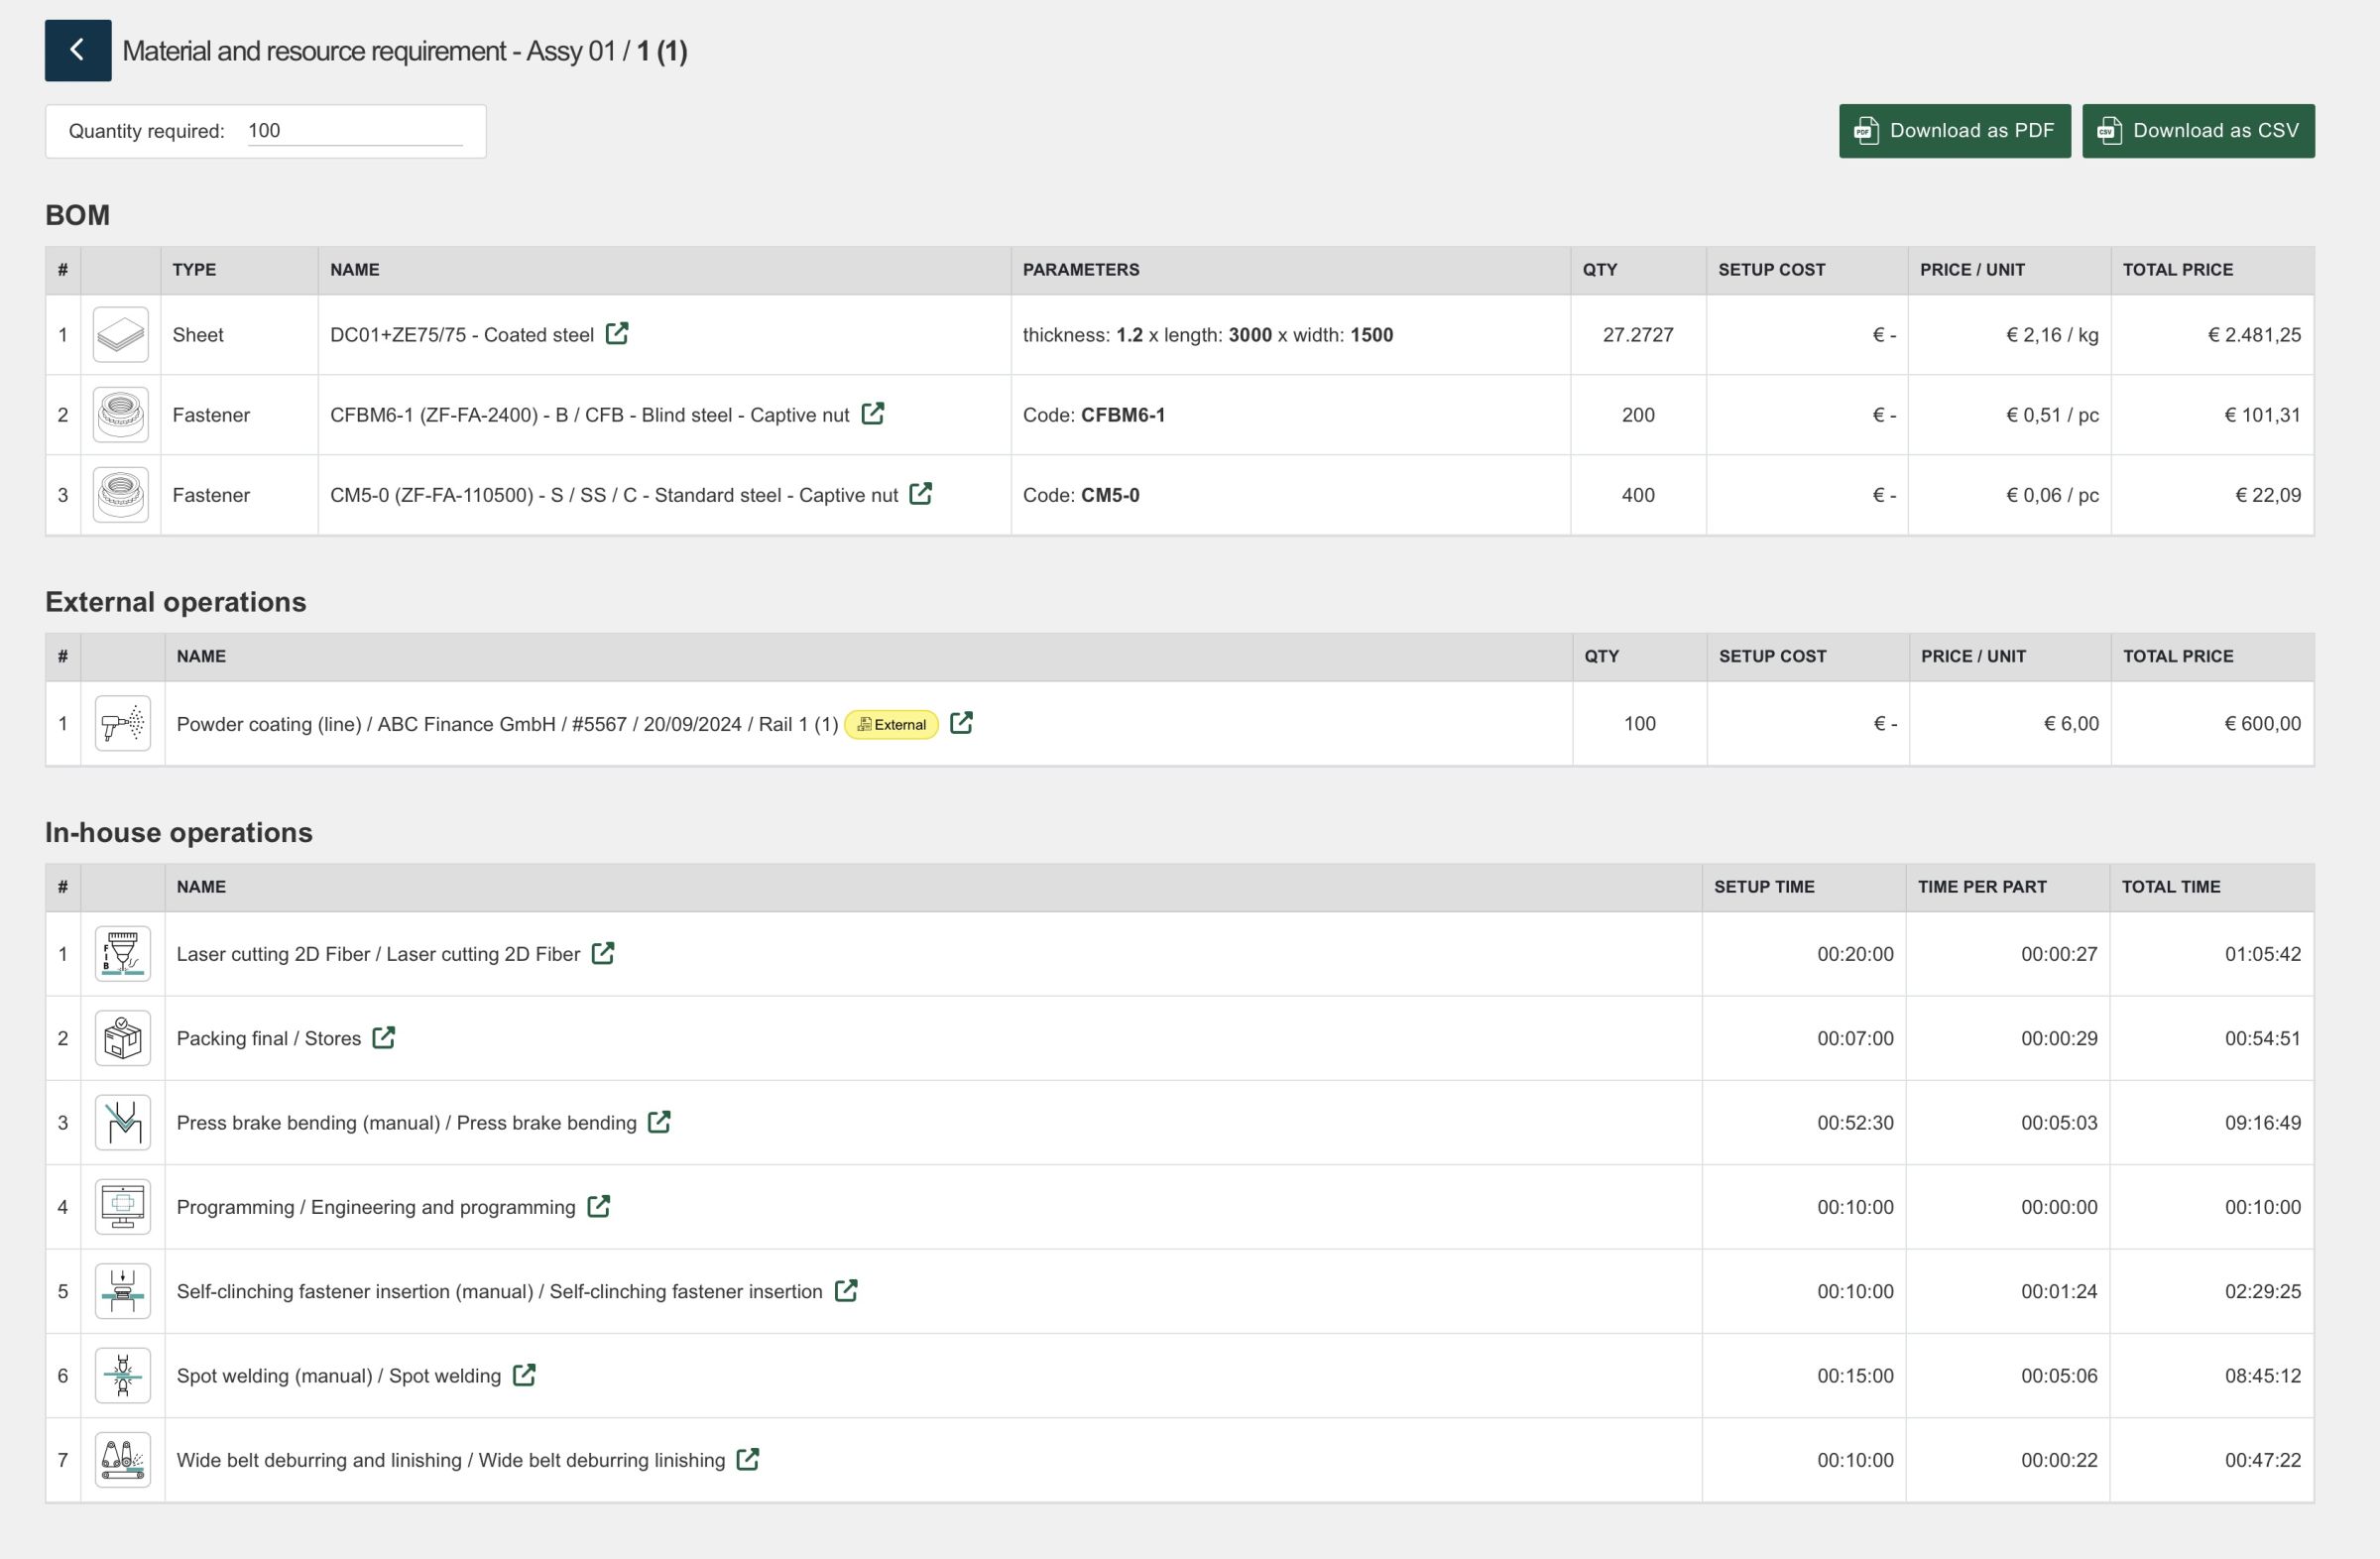This screenshot has width=2380, height=1559.
Task: Open Powder coating operation external link icon
Action: pos(960,722)
